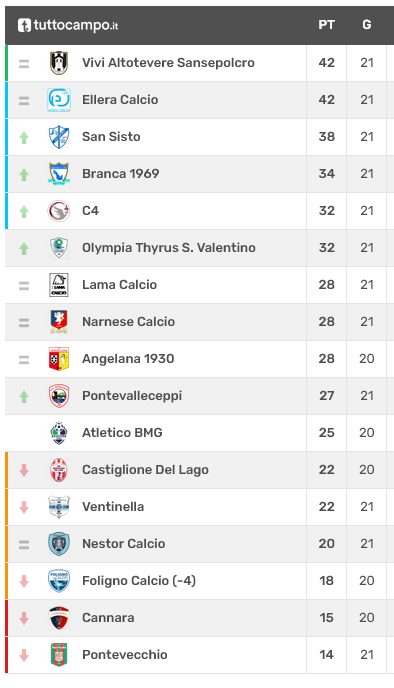394x688 pixels.
Task: Click the PT column header
Action: tap(326, 25)
